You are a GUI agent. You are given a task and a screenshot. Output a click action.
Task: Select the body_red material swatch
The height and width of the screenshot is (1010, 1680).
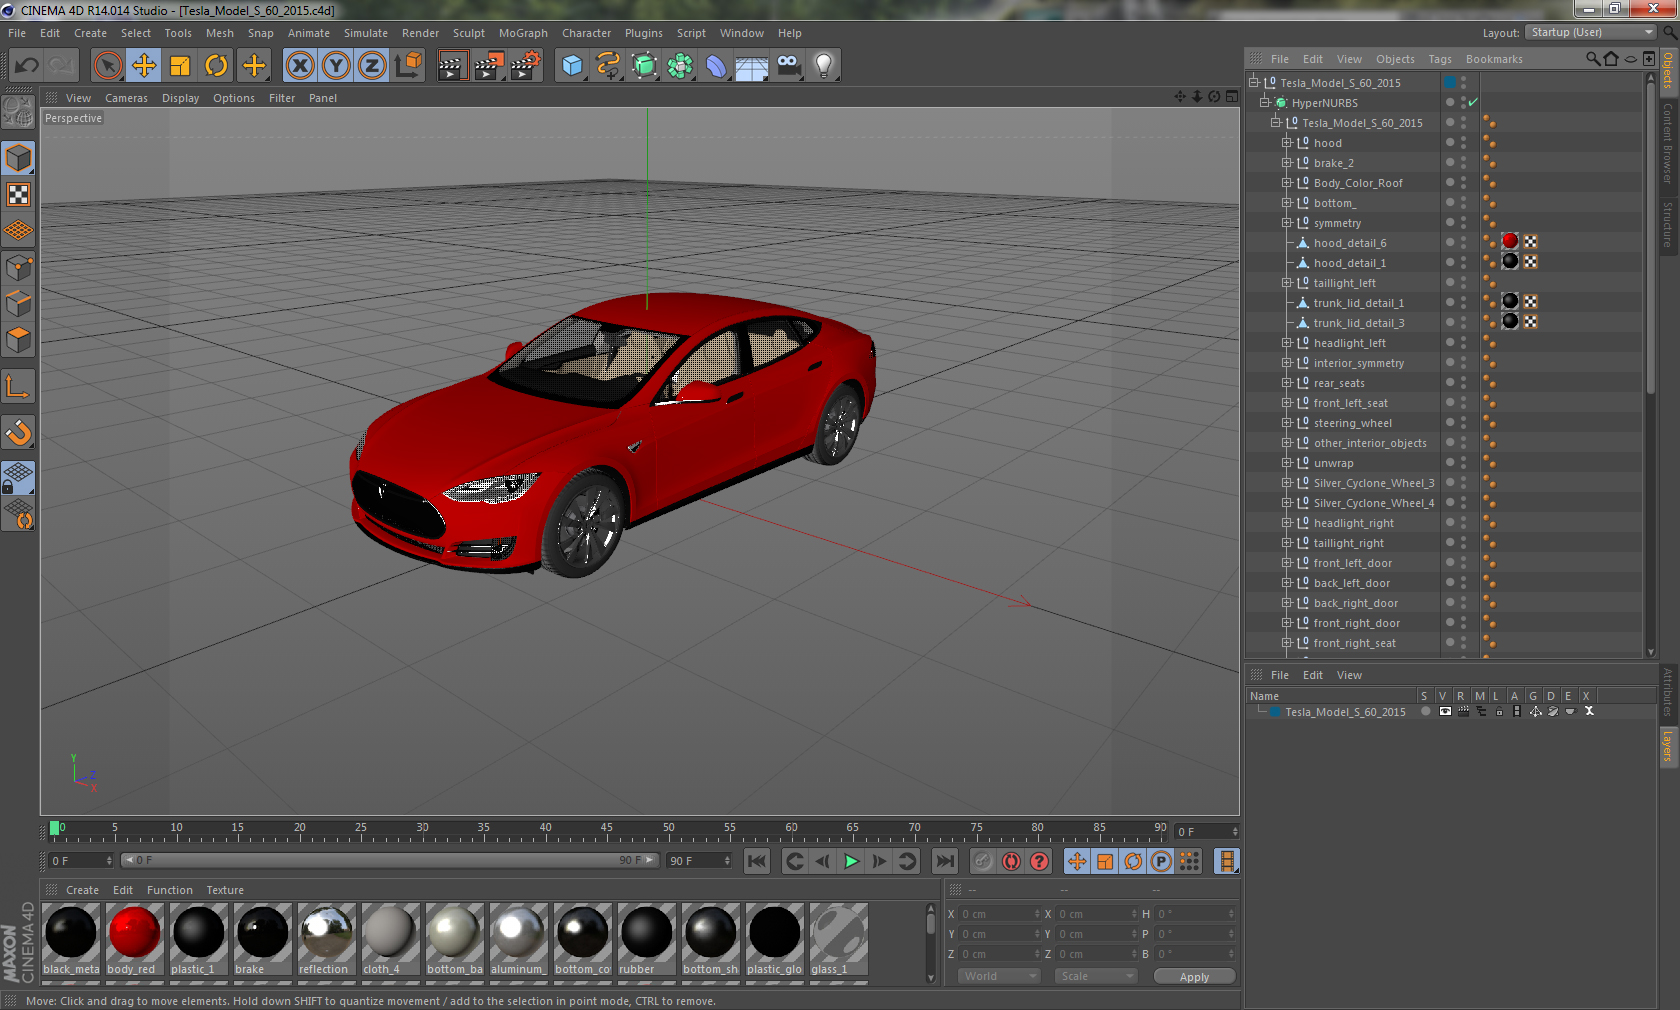[134, 939]
